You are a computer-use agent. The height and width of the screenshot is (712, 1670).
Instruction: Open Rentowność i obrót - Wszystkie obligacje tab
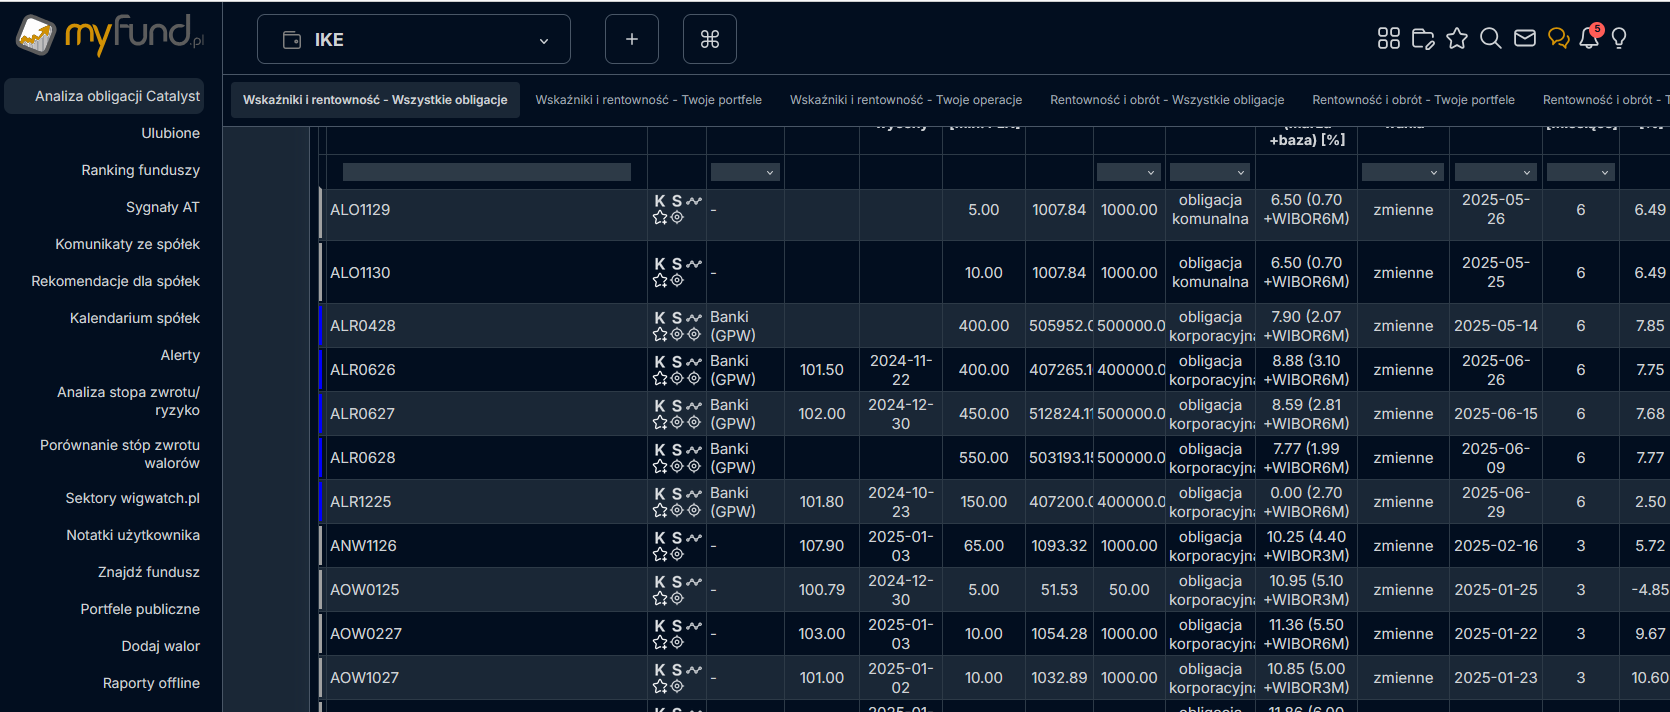[x=1166, y=100]
